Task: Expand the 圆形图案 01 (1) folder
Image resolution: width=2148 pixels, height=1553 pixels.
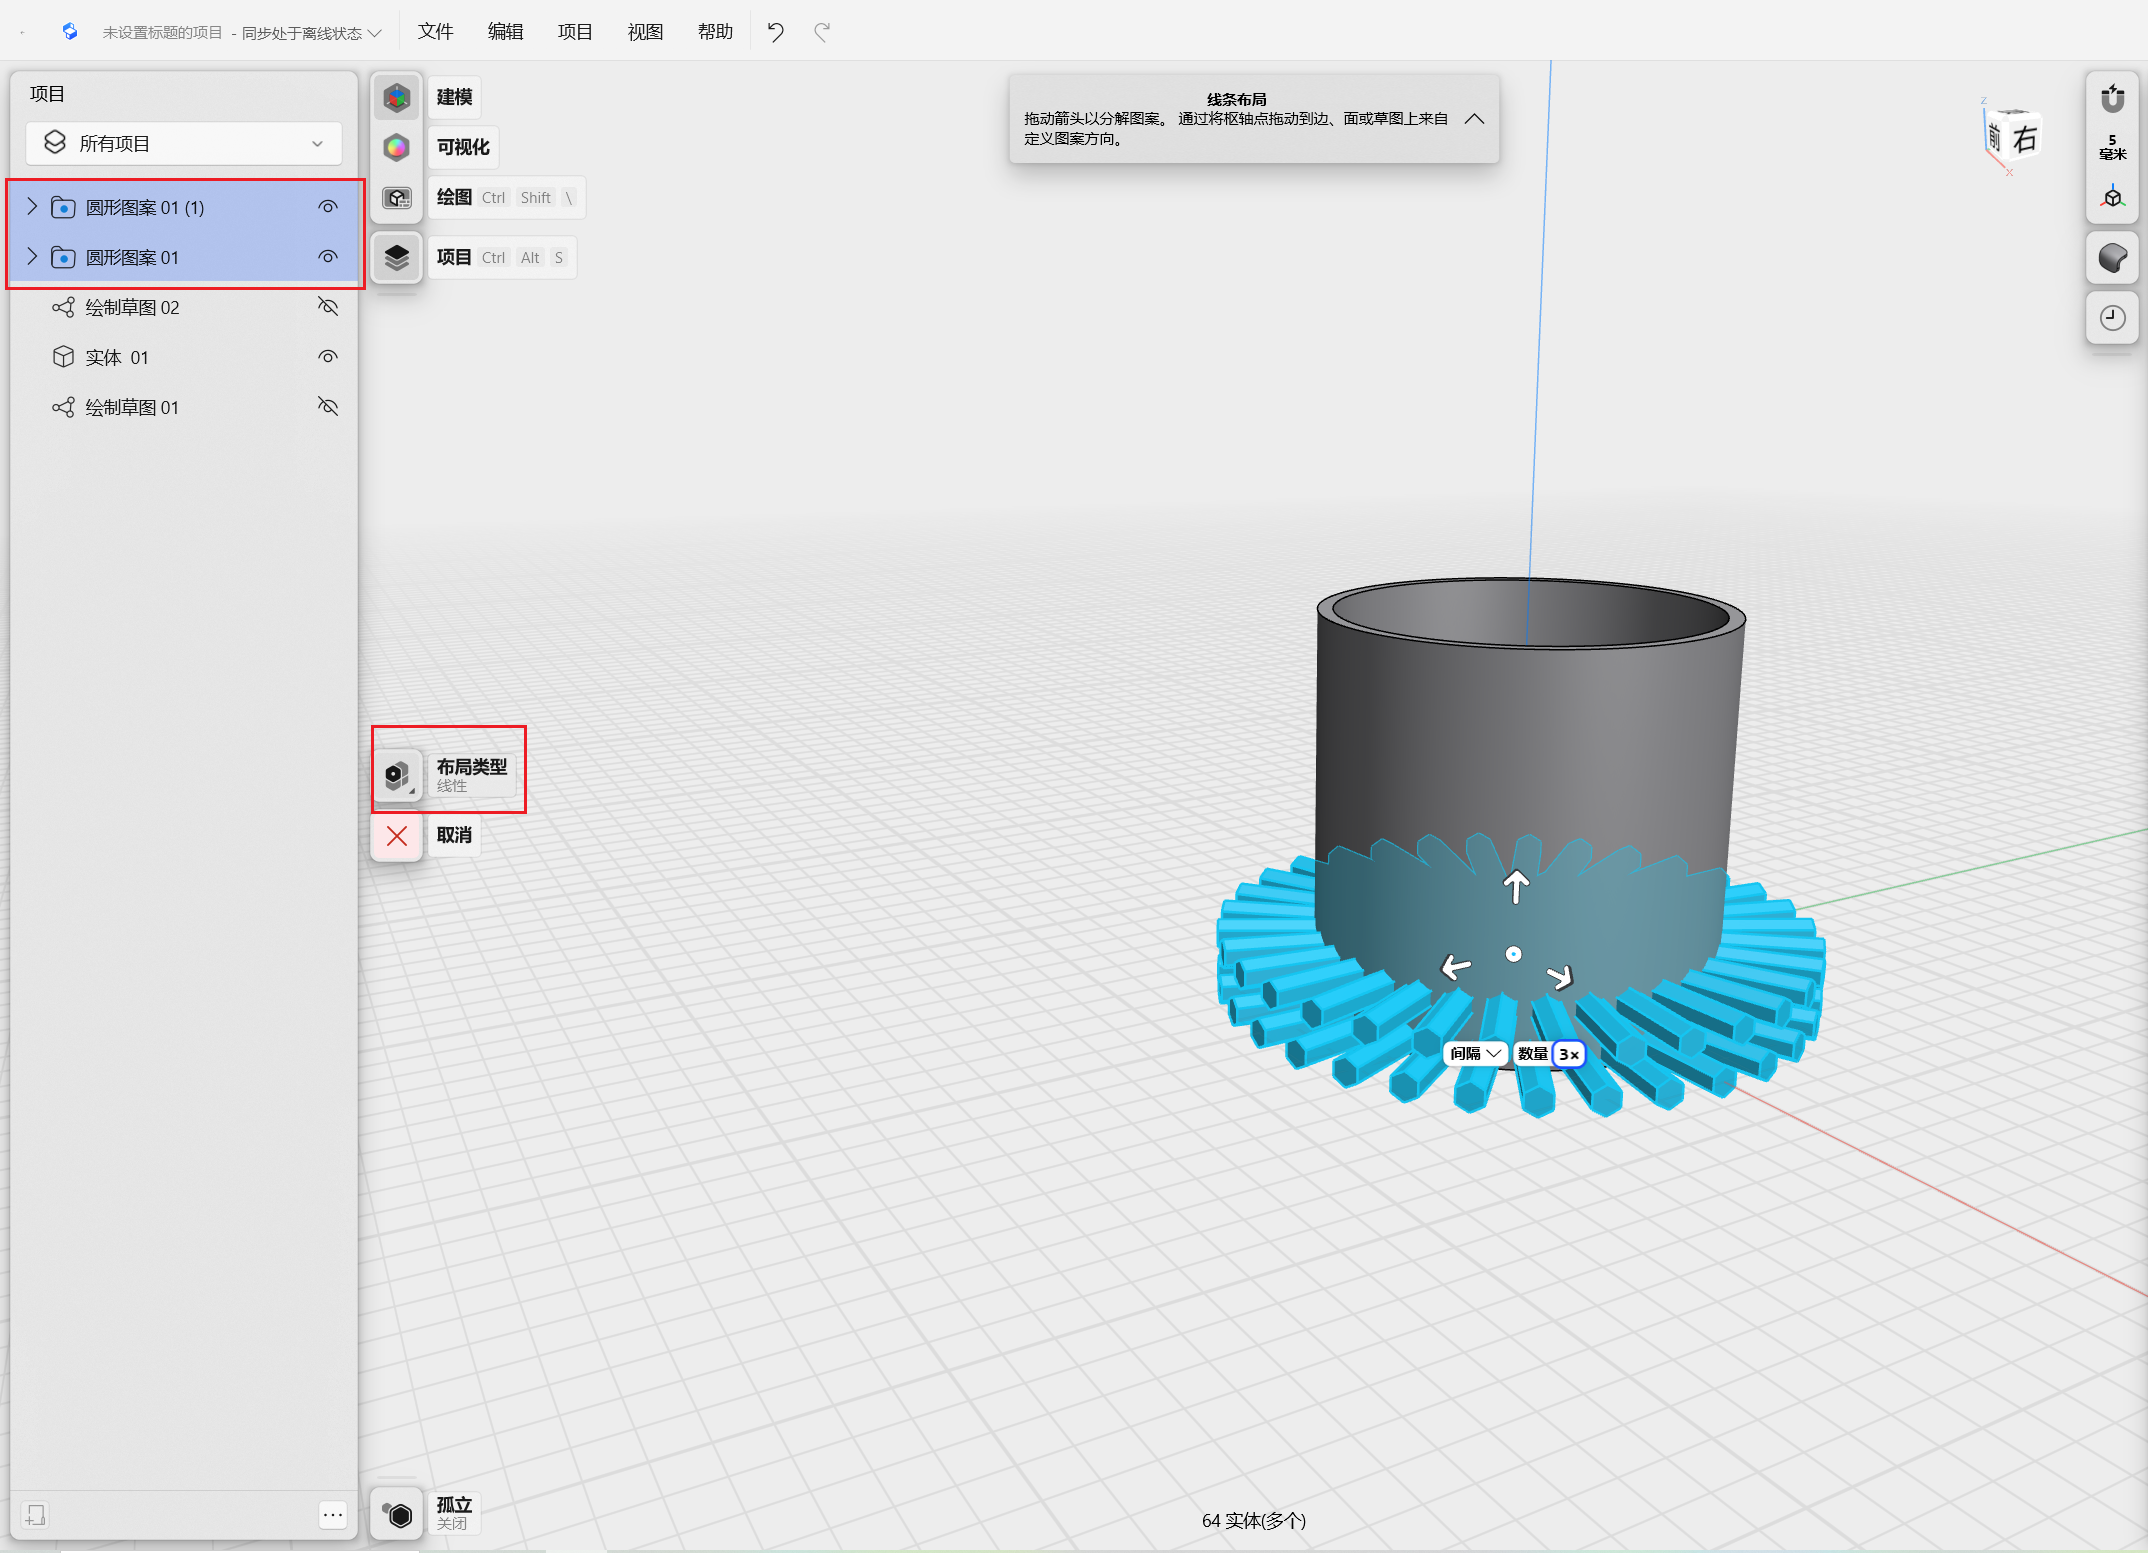Action: (x=32, y=207)
